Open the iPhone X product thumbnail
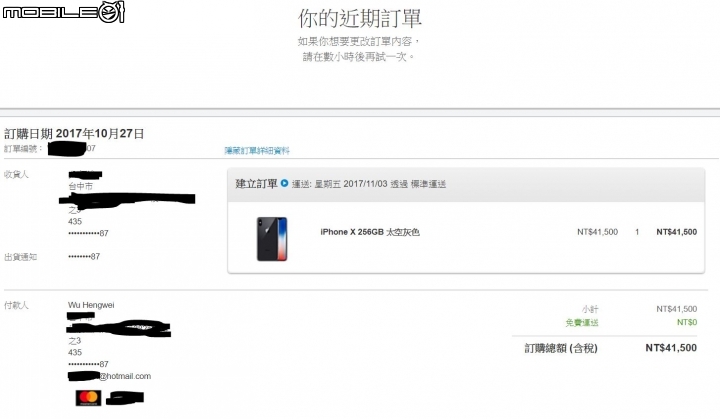Viewport: 720px width, 419px height. (272, 239)
